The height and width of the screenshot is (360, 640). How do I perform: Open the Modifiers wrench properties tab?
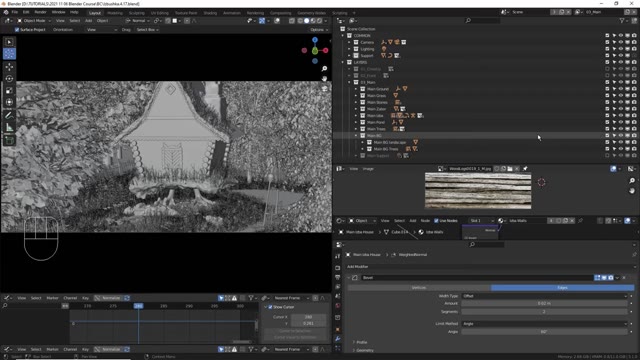[338, 339]
